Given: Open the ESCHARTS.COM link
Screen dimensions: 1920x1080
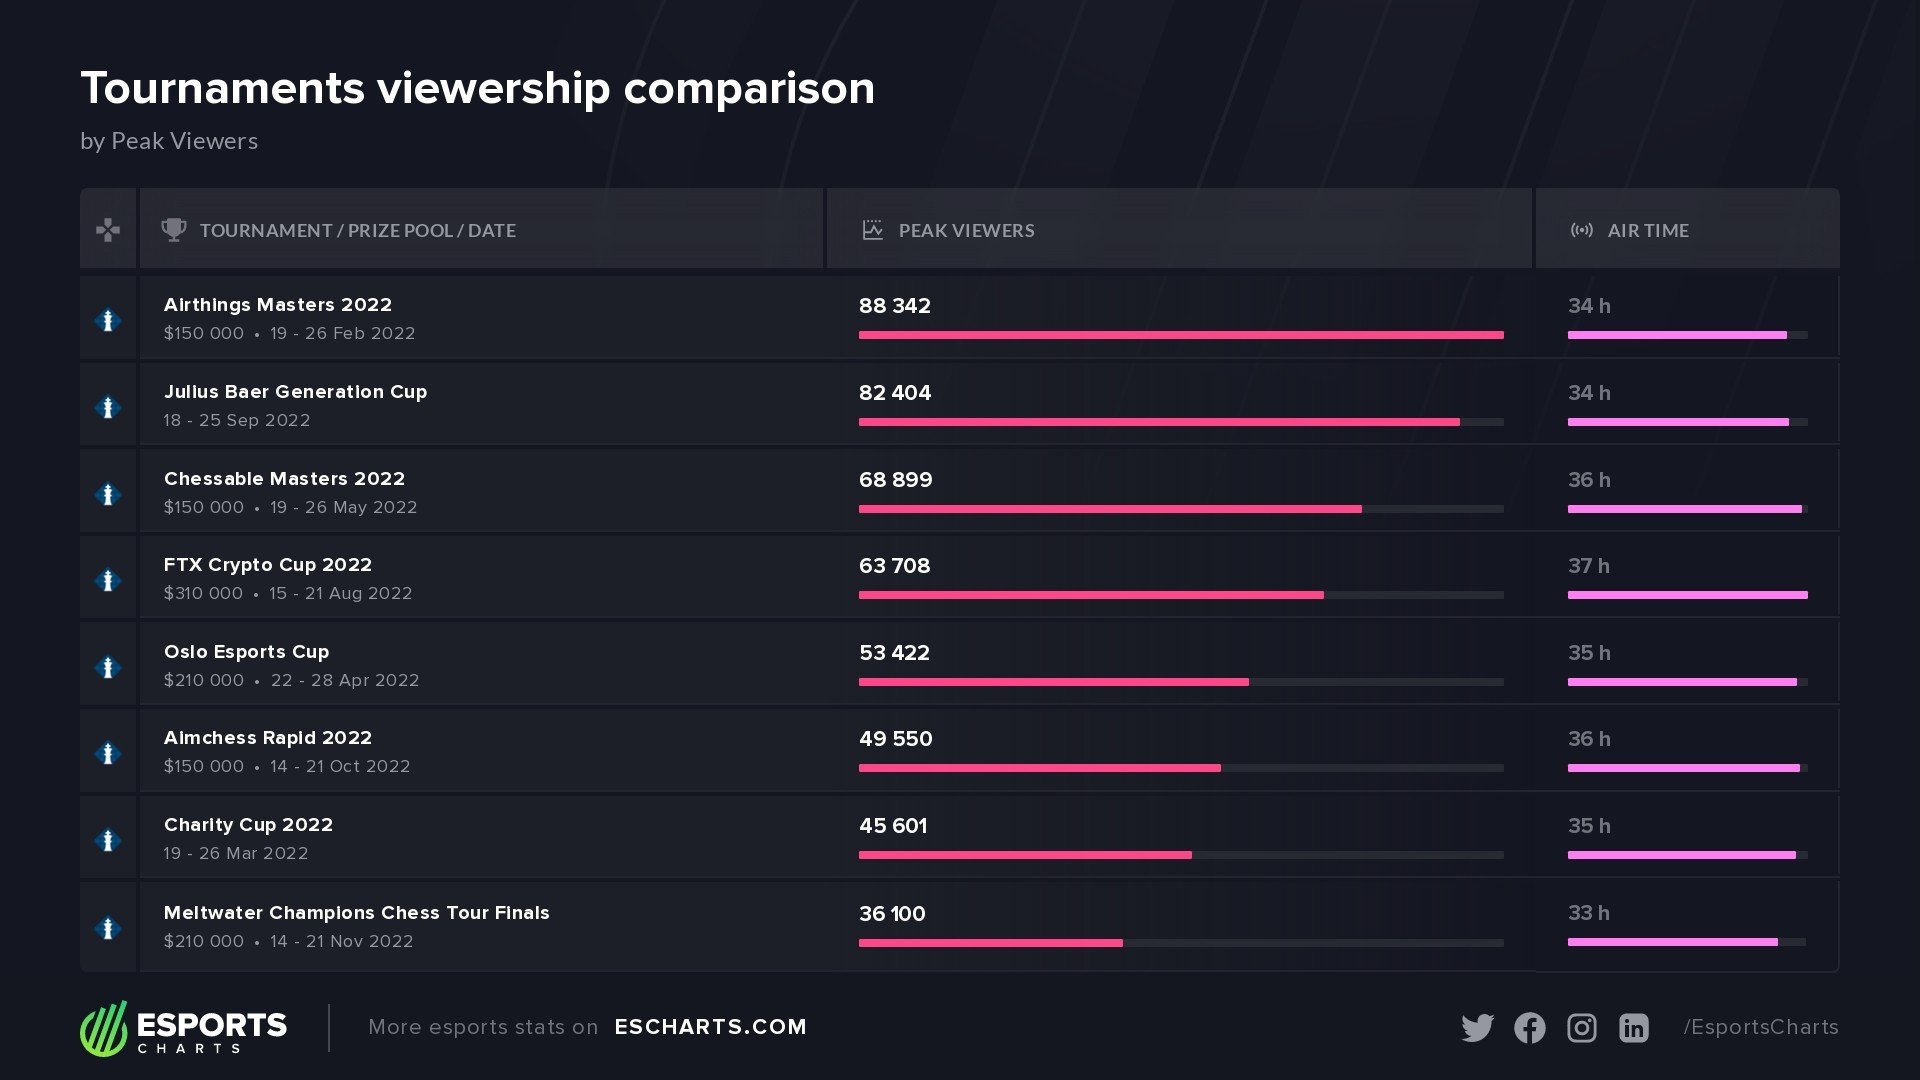Looking at the screenshot, I should pos(710,1027).
